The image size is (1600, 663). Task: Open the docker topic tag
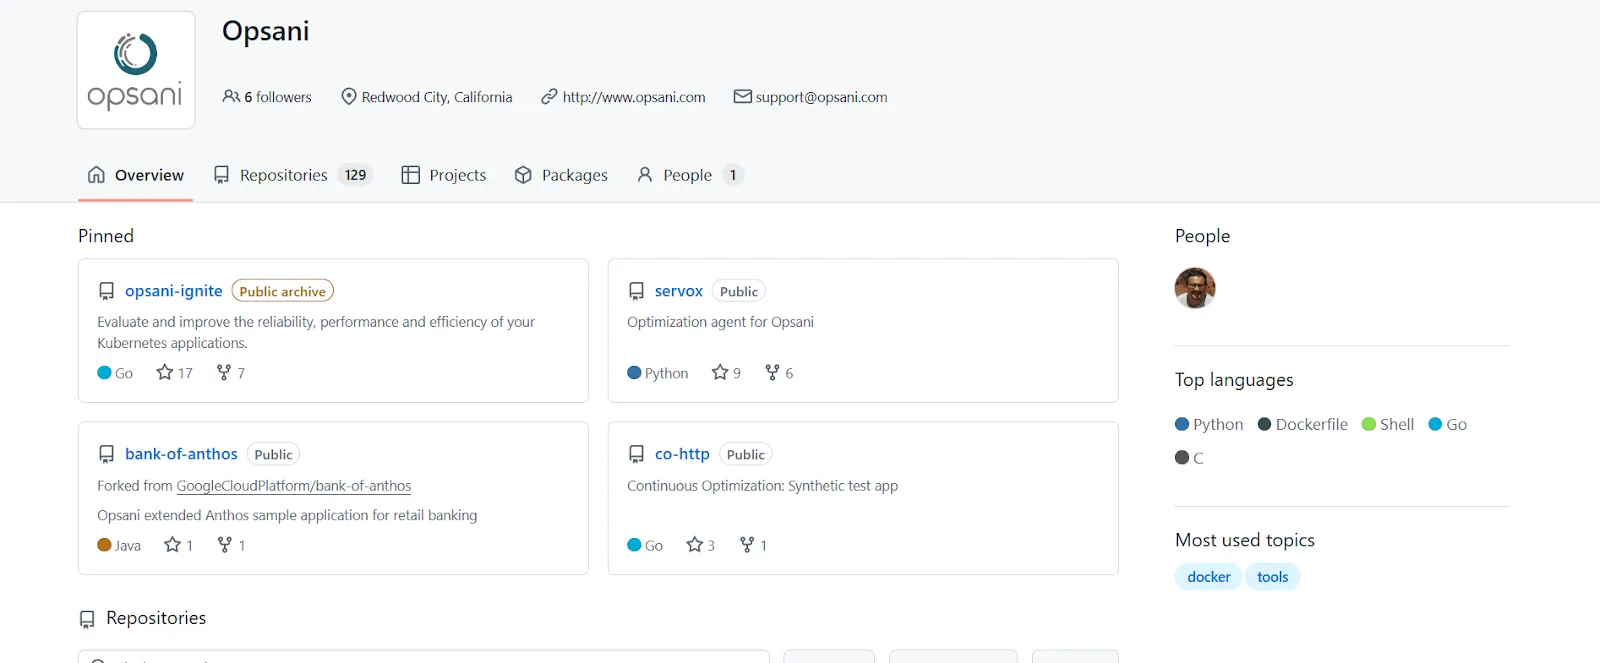click(x=1209, y=577)
